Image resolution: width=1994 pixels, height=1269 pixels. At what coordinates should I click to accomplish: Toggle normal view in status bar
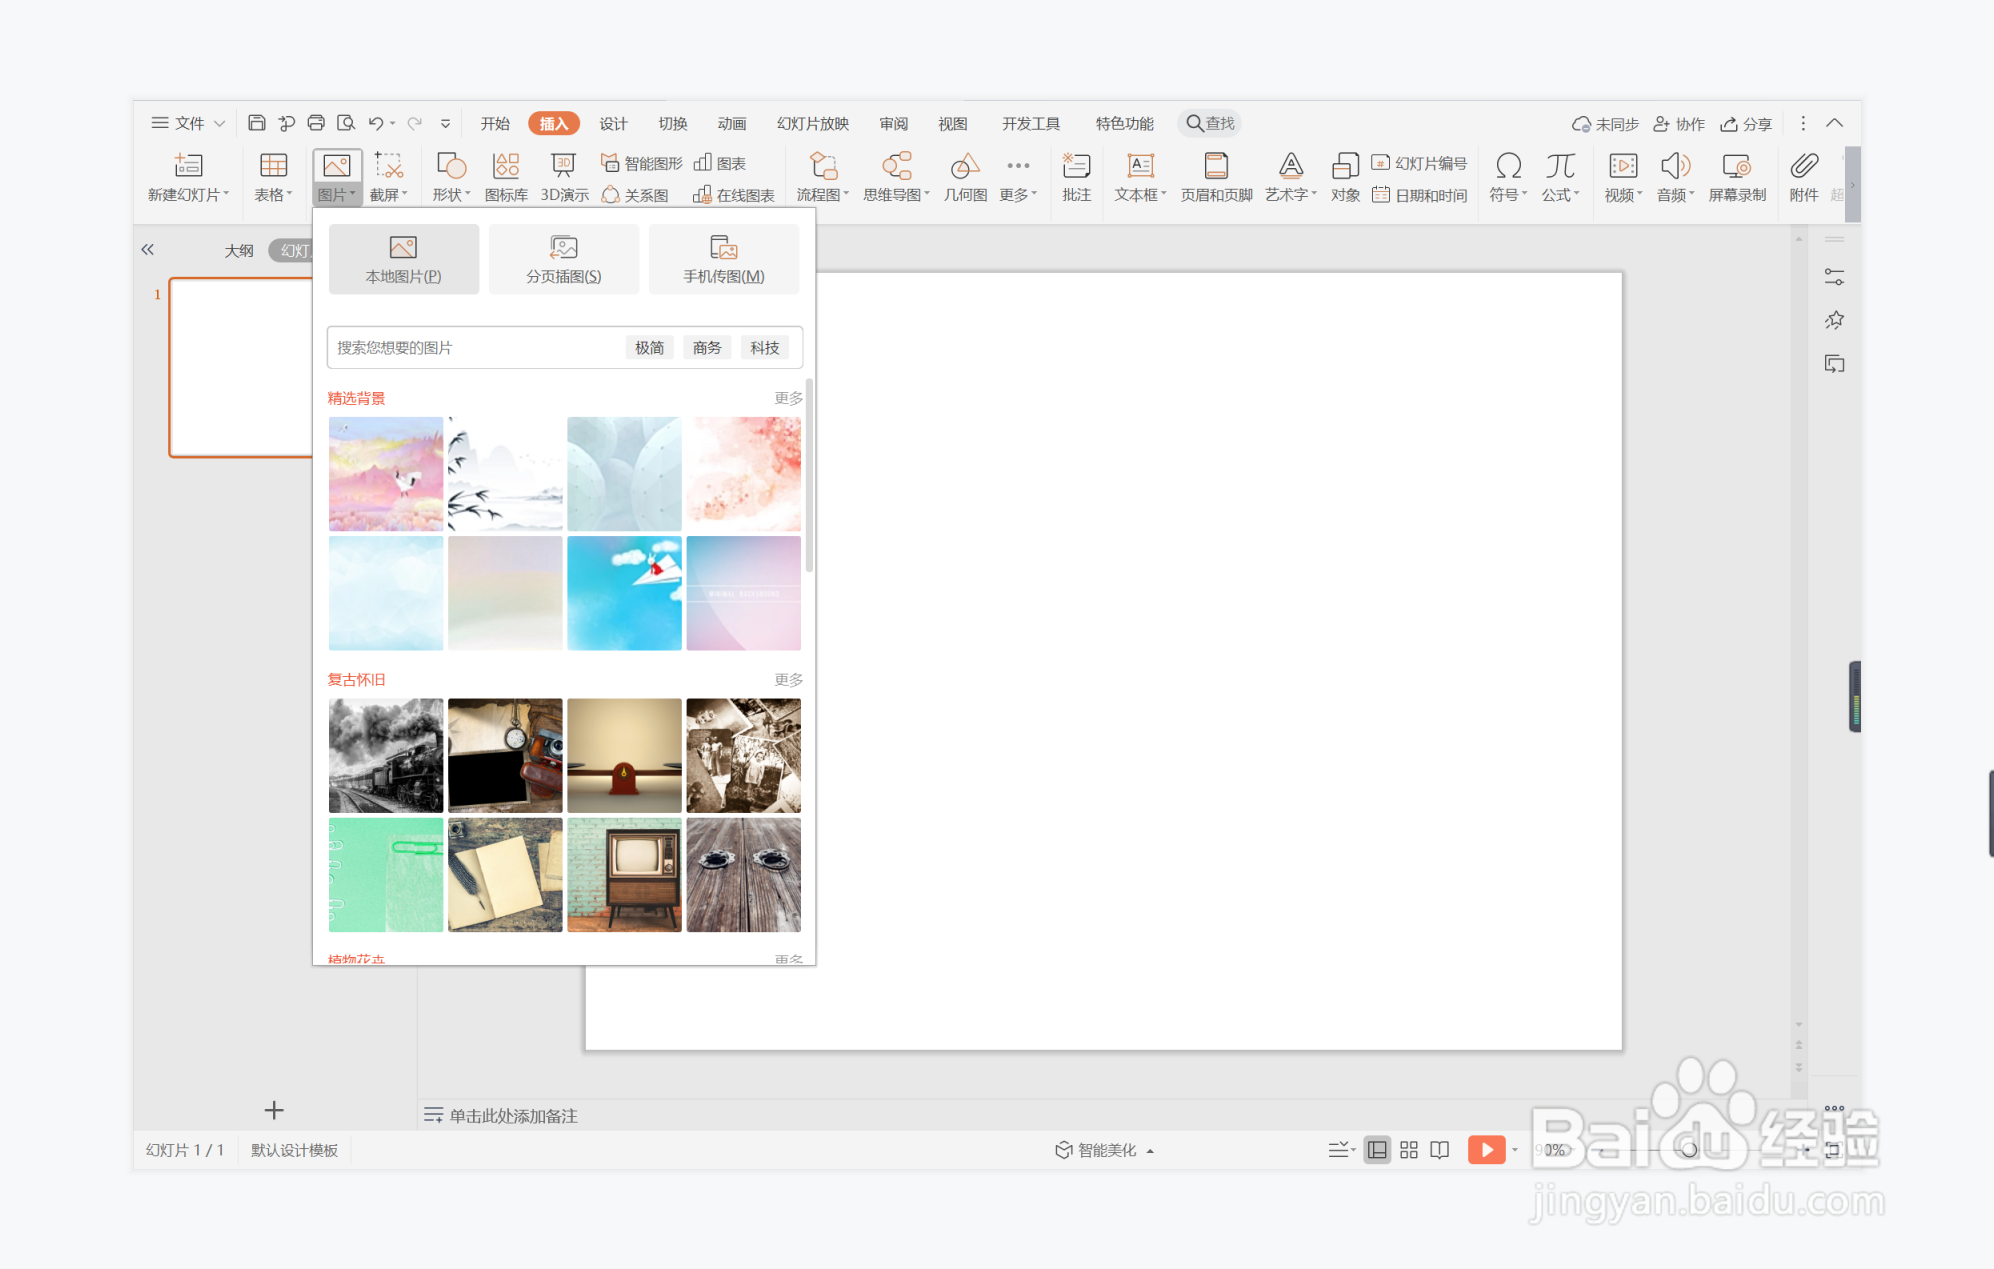pyautogui.click(x=1377, y=1150)
